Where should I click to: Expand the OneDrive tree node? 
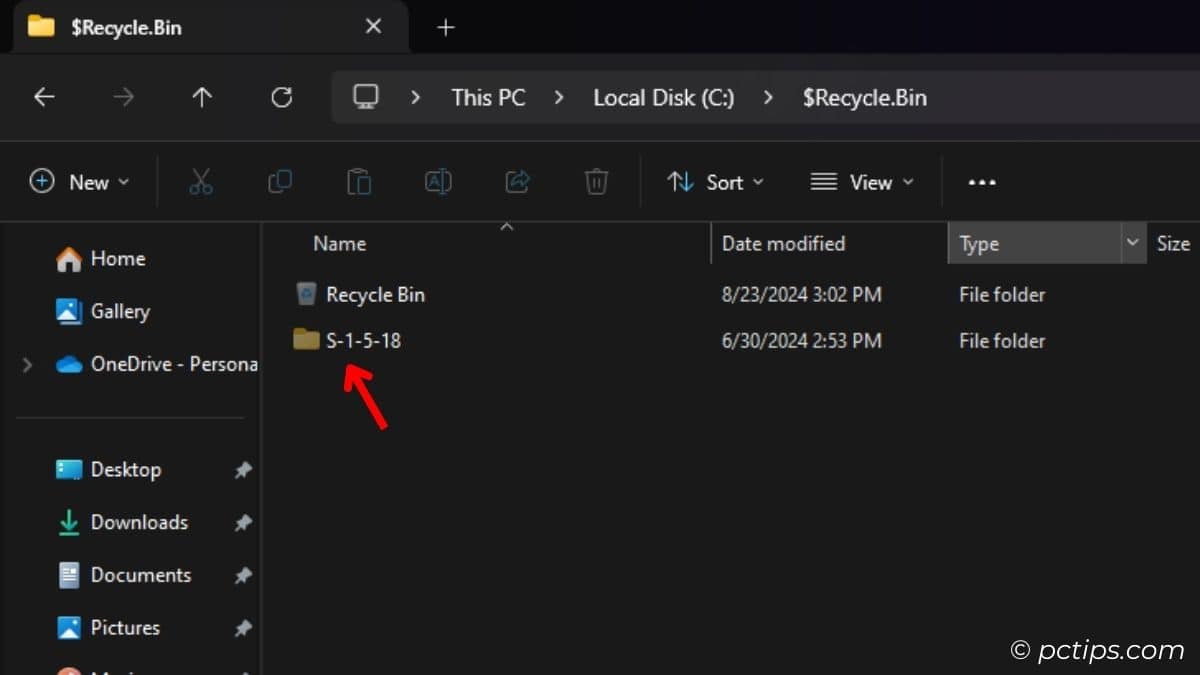click(x=27, y=365)
